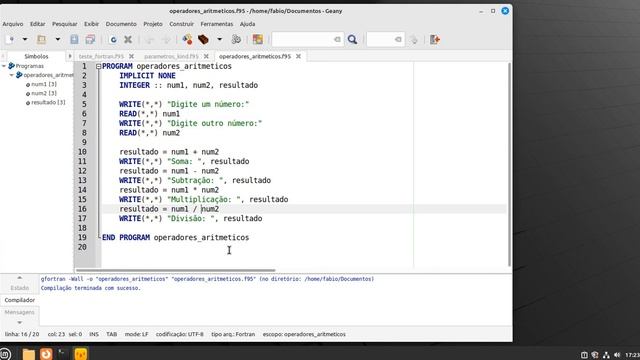Click the magnifier Find icon
This screenshot has width=640, height=360.
click(x=352, y=40)
